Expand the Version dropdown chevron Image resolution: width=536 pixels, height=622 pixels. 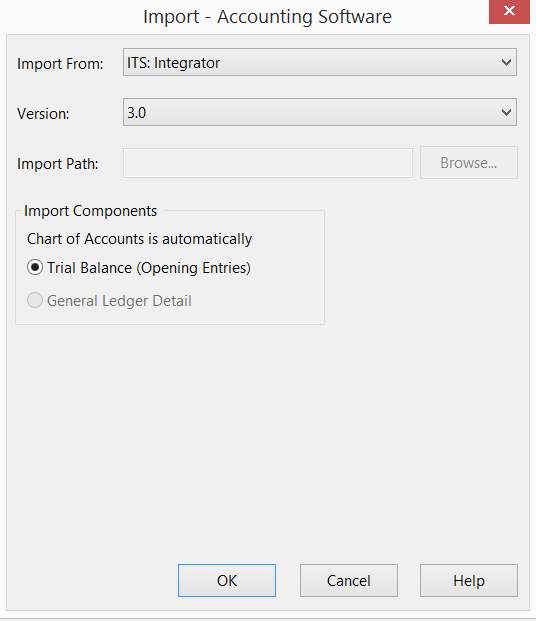pyautogui.click(x=506, y=113)
